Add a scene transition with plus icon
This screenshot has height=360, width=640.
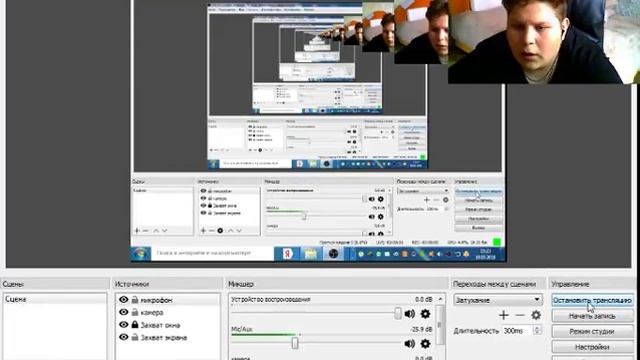[x=504, y=315]
